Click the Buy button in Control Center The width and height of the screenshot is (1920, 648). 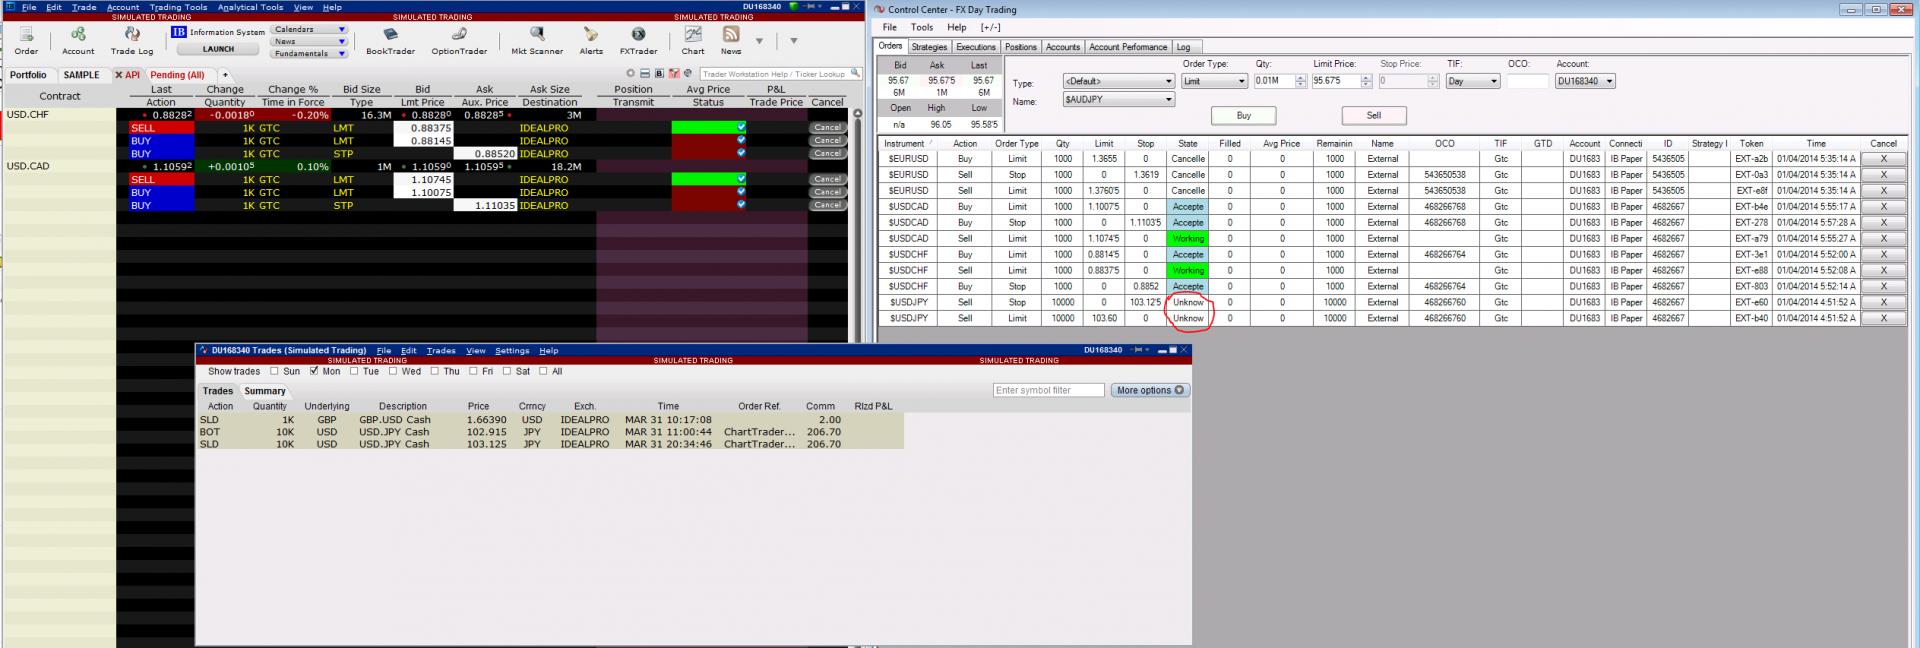pyautogui.click(x=1243, y=116)
